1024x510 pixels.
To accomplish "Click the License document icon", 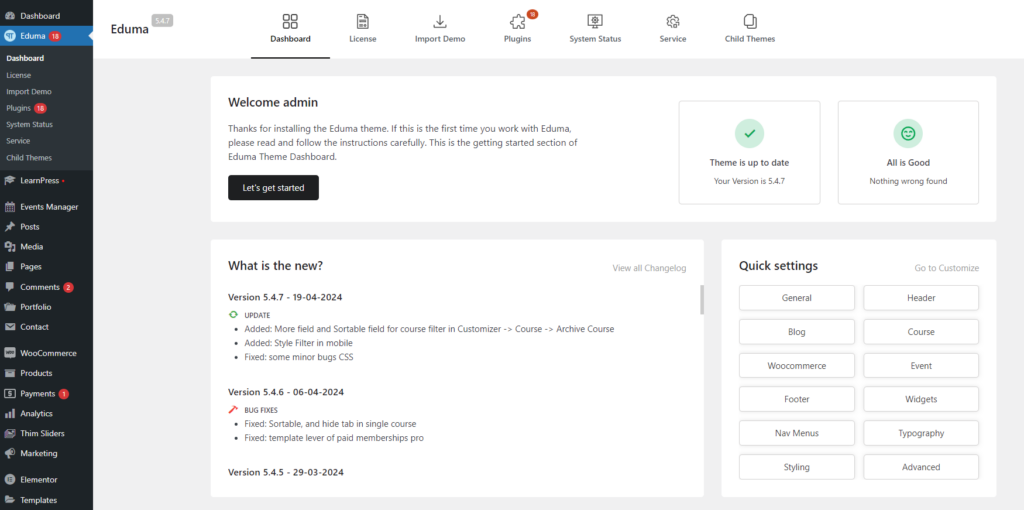I will pos(362,22).
